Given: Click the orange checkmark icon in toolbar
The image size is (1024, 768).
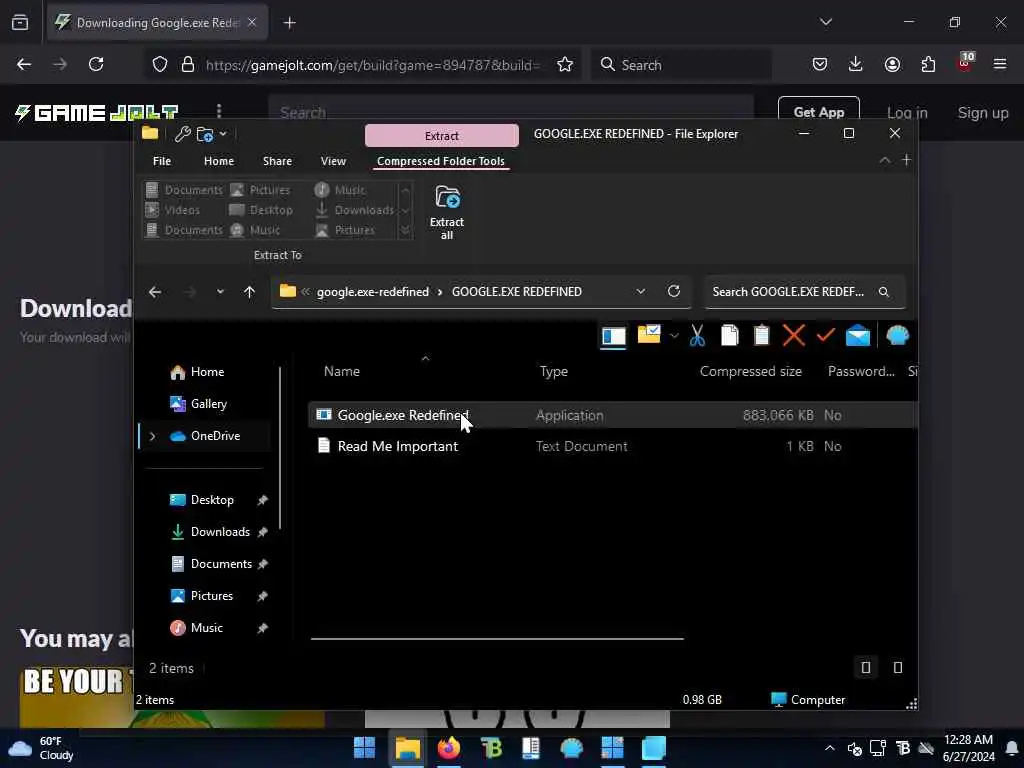Looking at the screenshot, I should (x=825, y=335).
